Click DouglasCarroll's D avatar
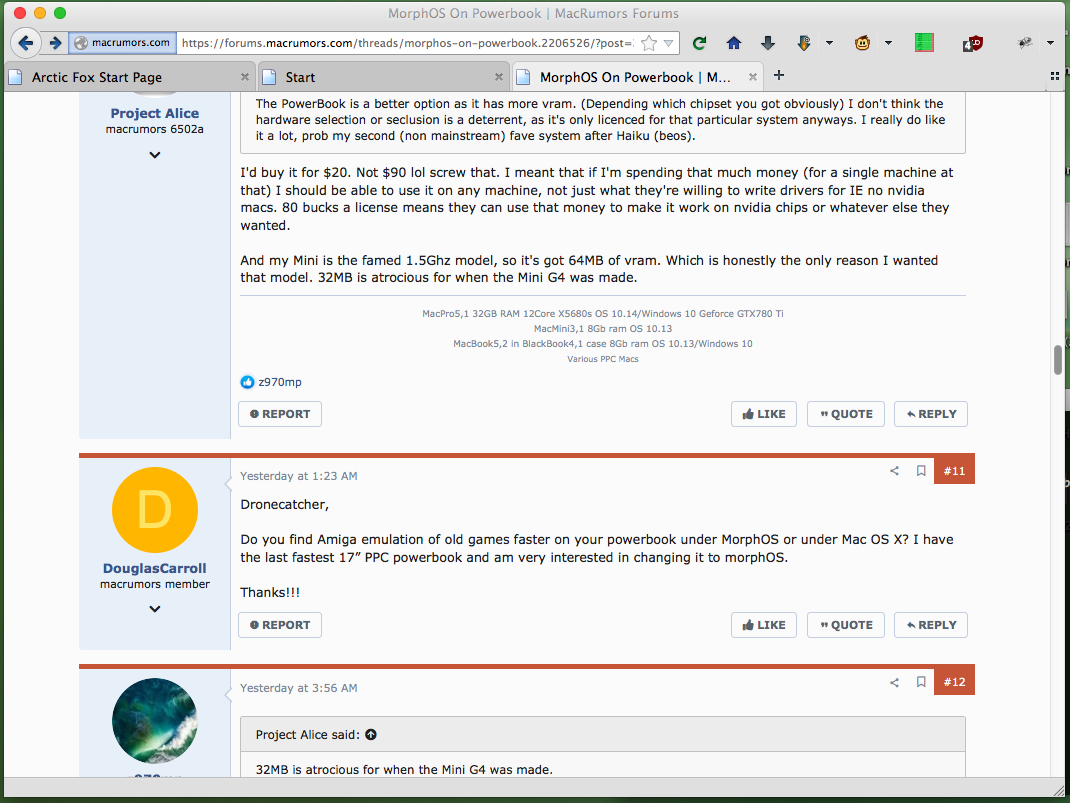 (155, 510)
